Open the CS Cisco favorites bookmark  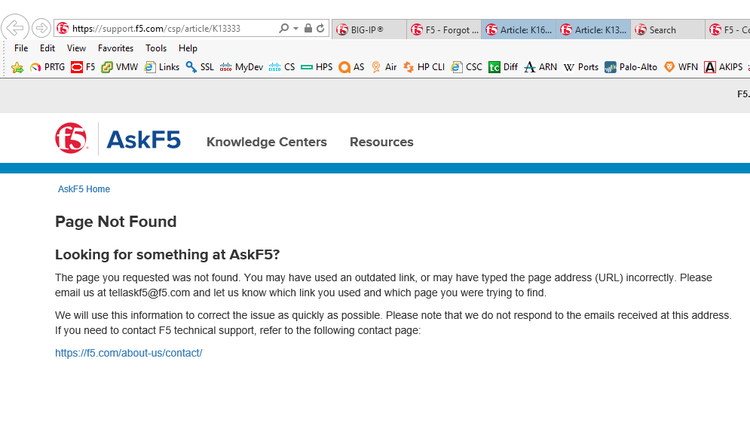(282, 67)
